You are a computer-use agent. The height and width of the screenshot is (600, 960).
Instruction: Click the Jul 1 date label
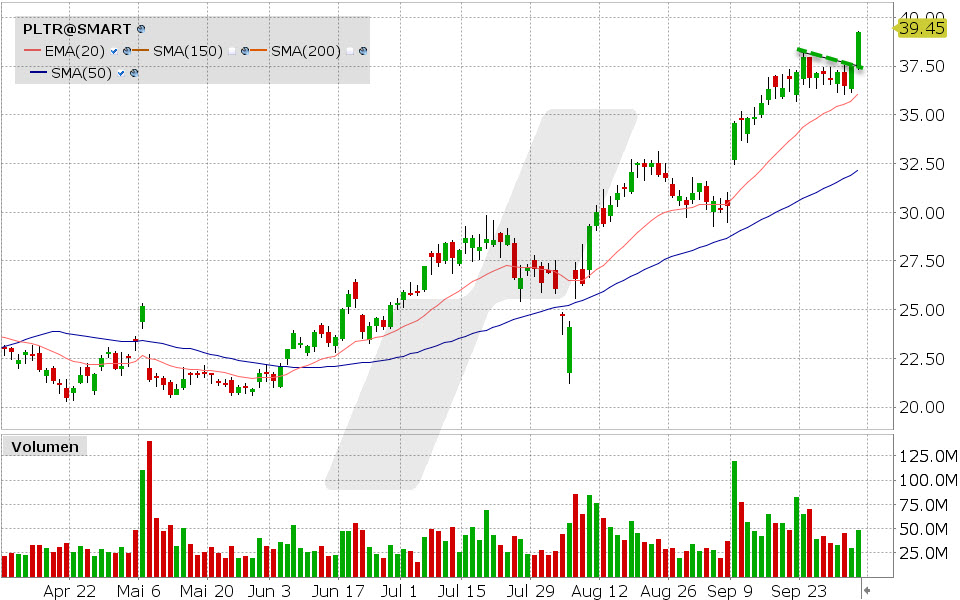click(399, 591)
